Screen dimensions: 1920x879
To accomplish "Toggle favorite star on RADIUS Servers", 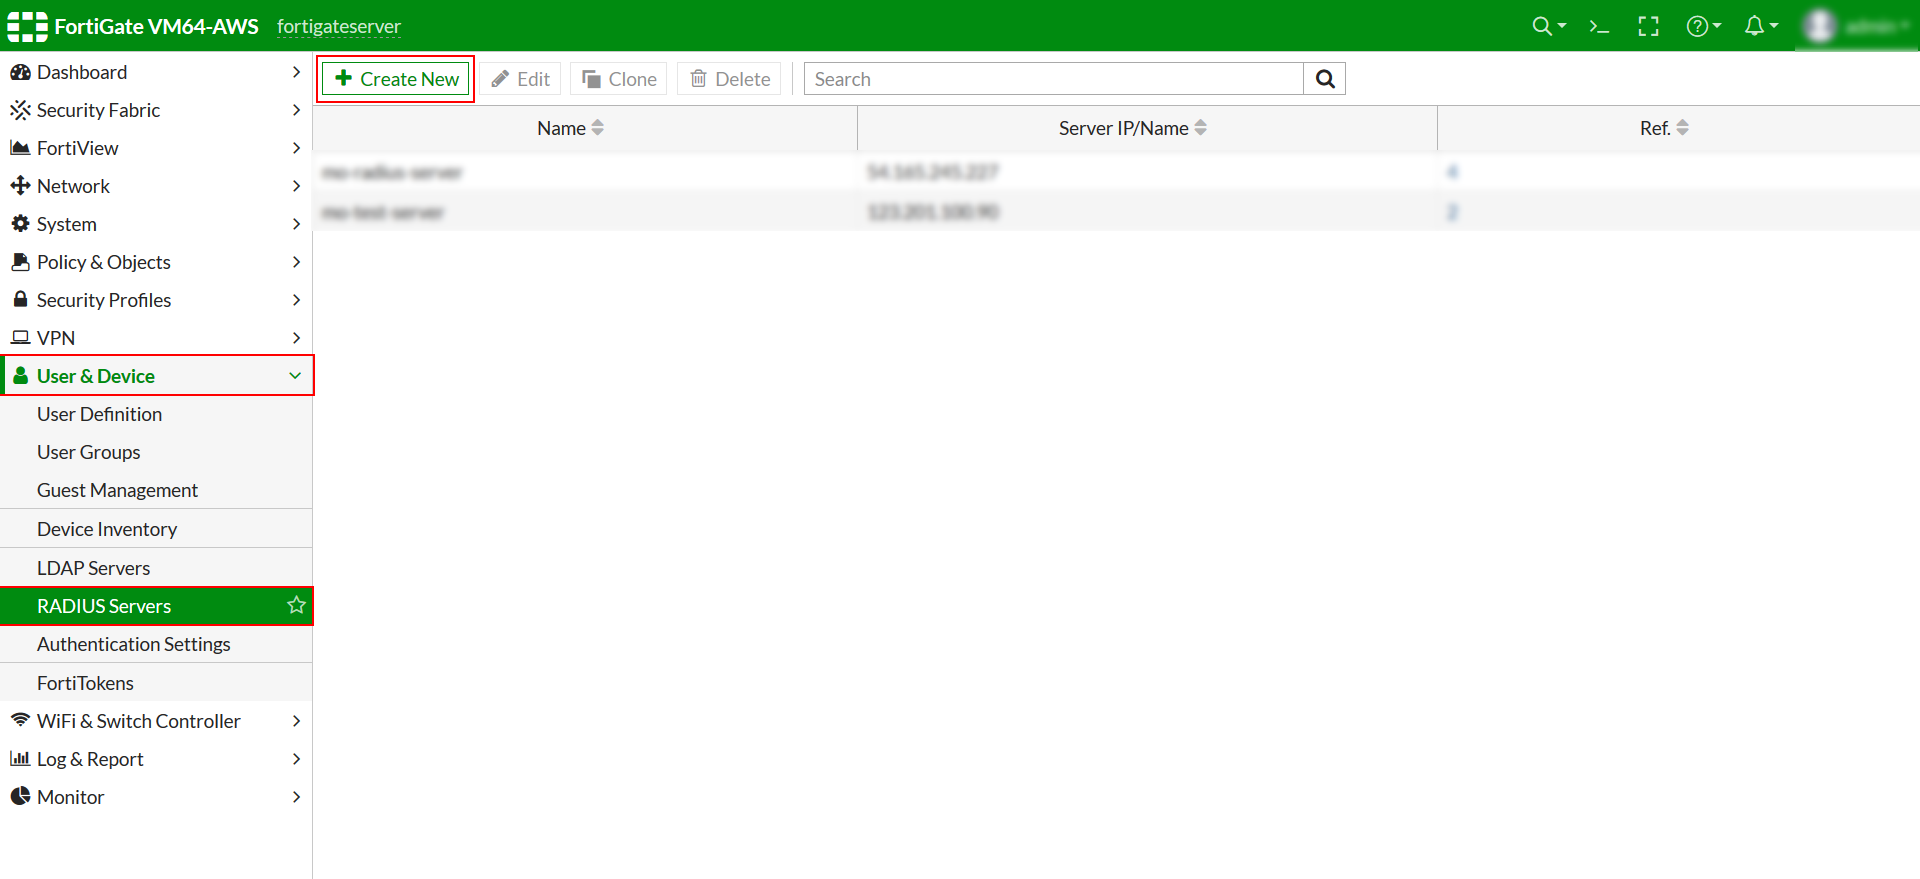I will (x=296, y=605).
